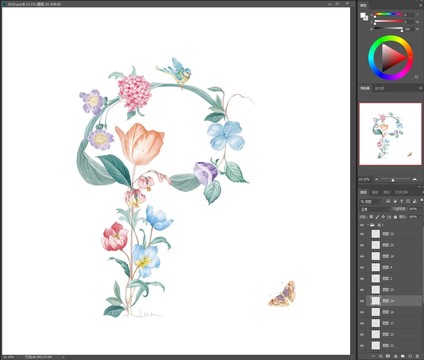Viewport: 424px width, 360px height.
Task: Lock image pixels using the brush lock icon
Action: pos(377,217)
